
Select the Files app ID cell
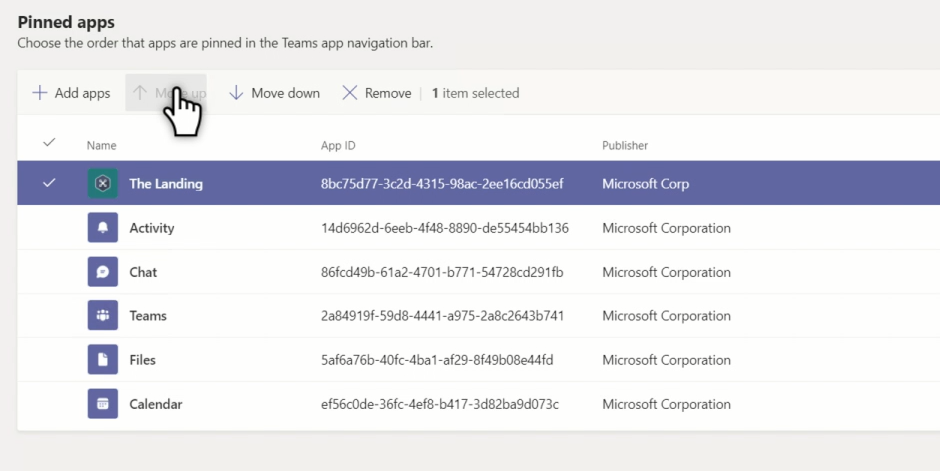(x=437, y=360)
